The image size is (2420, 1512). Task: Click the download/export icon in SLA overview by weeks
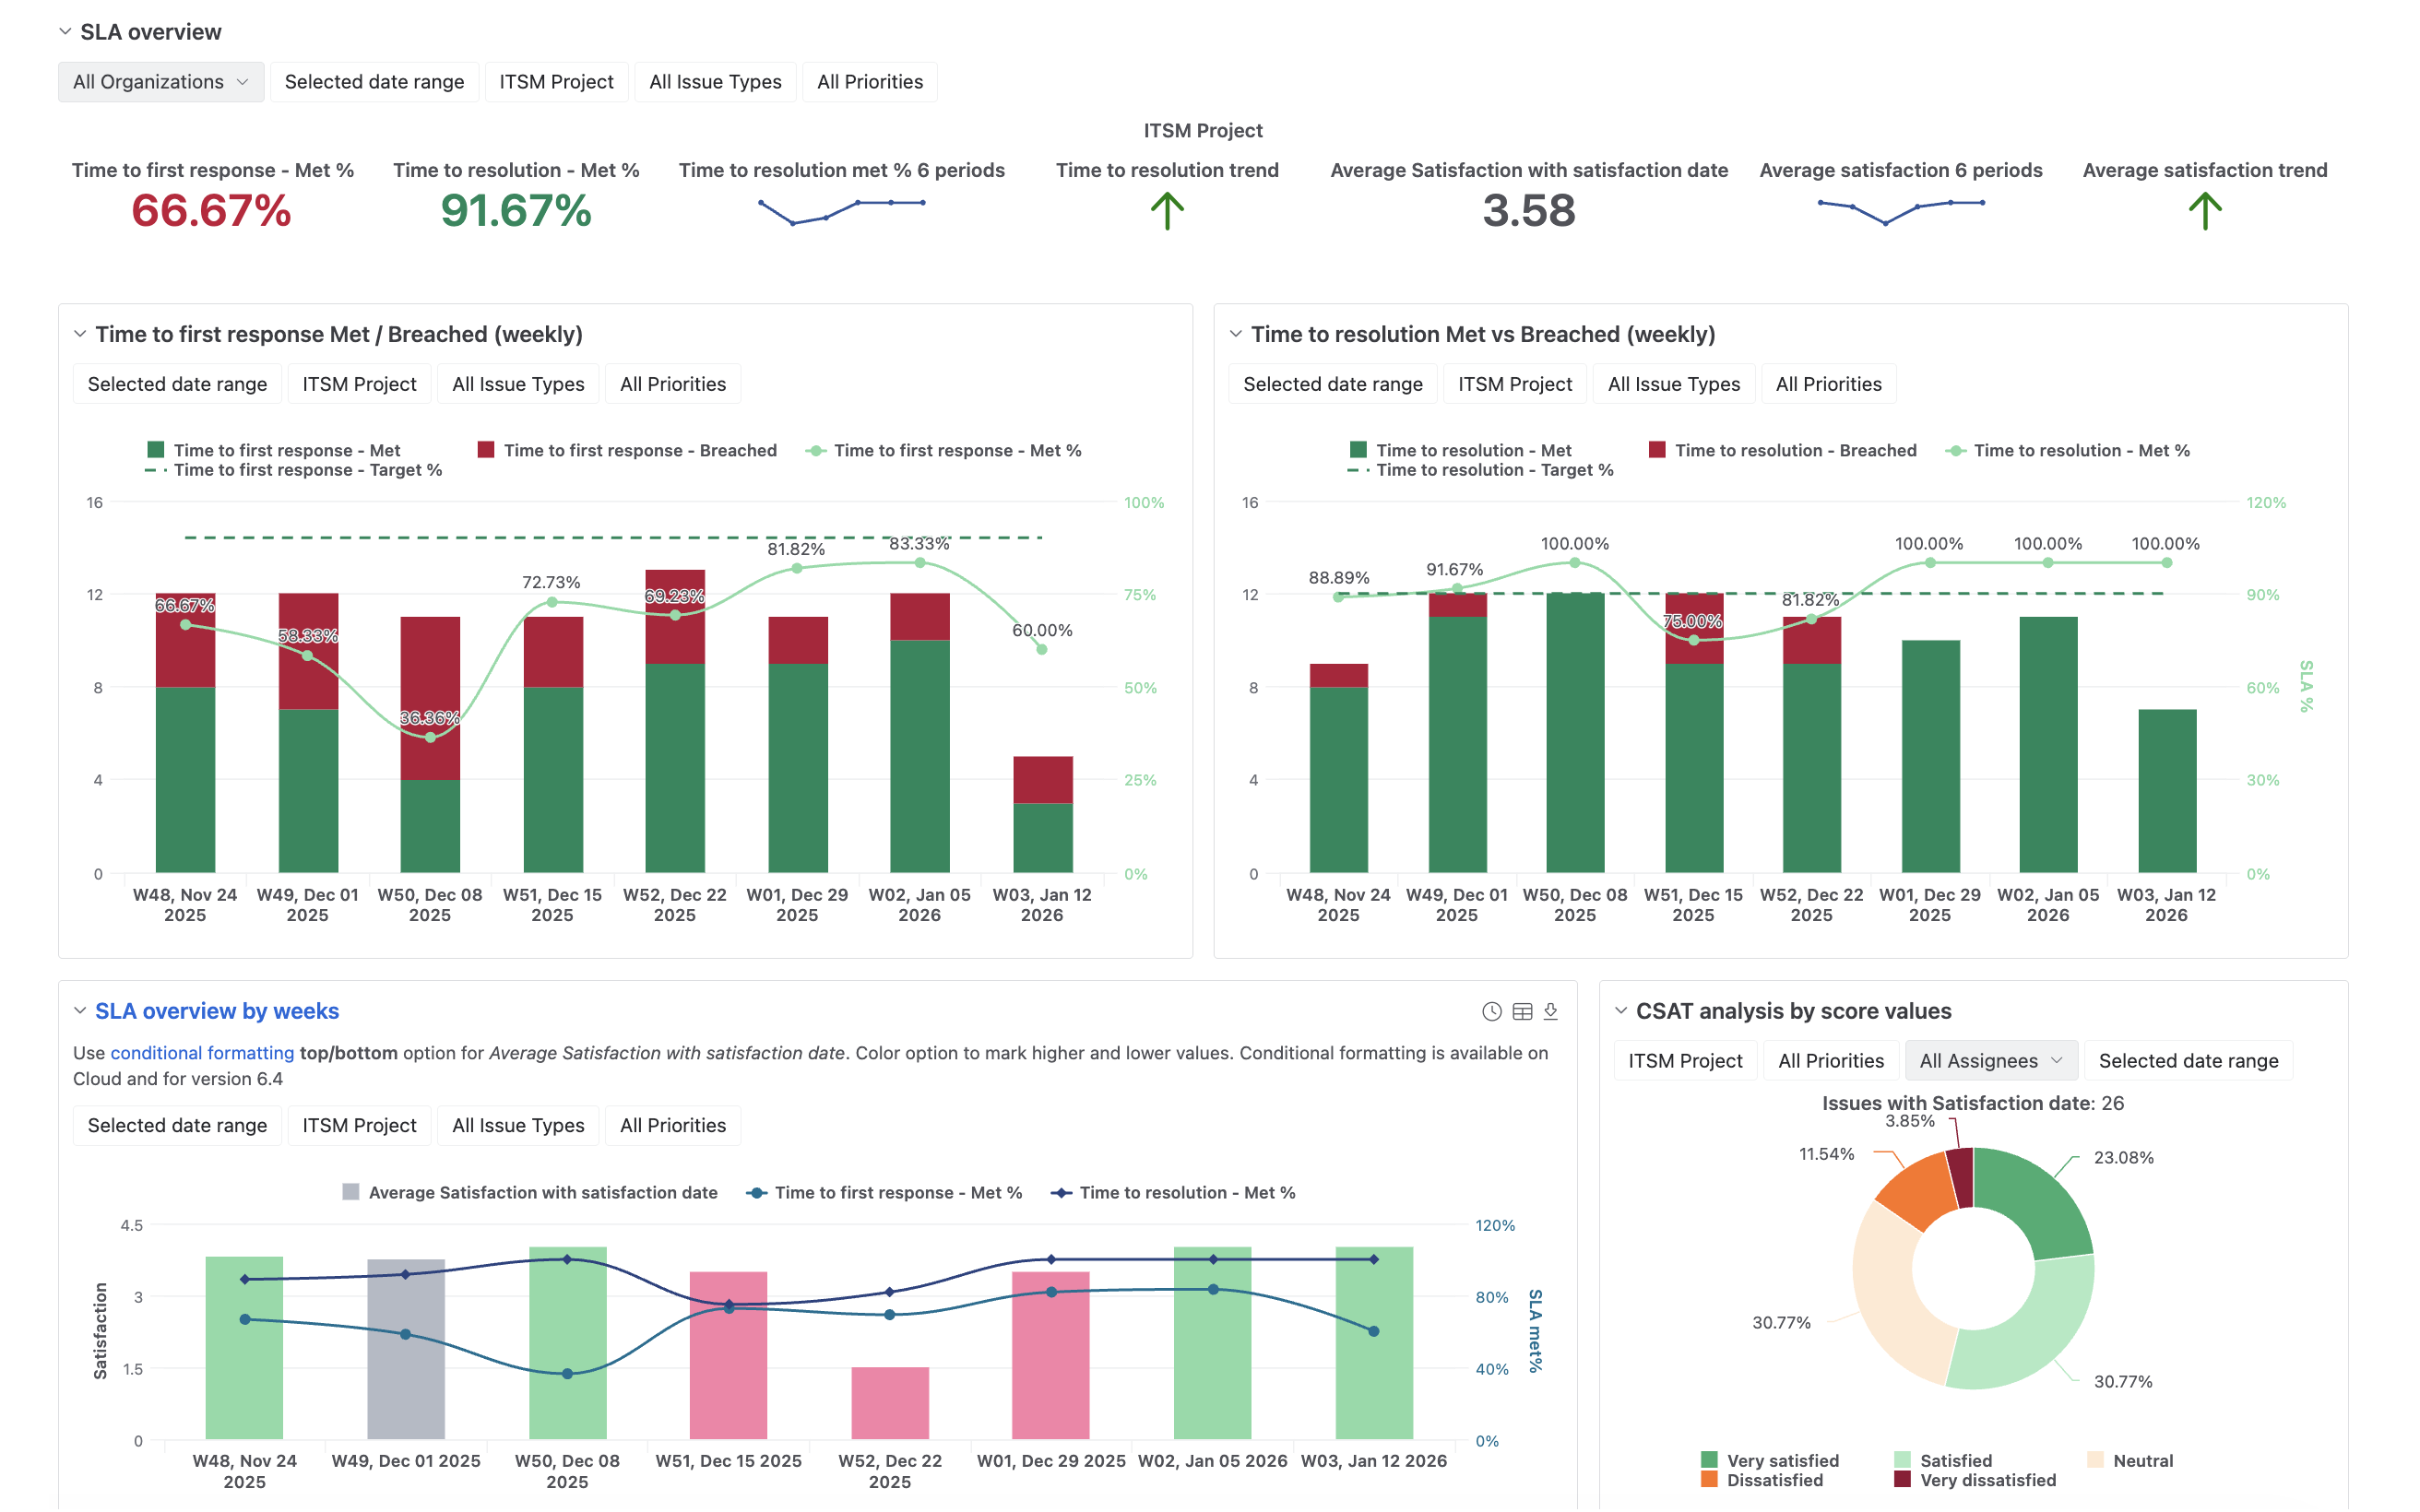tap(1550, 1011)
